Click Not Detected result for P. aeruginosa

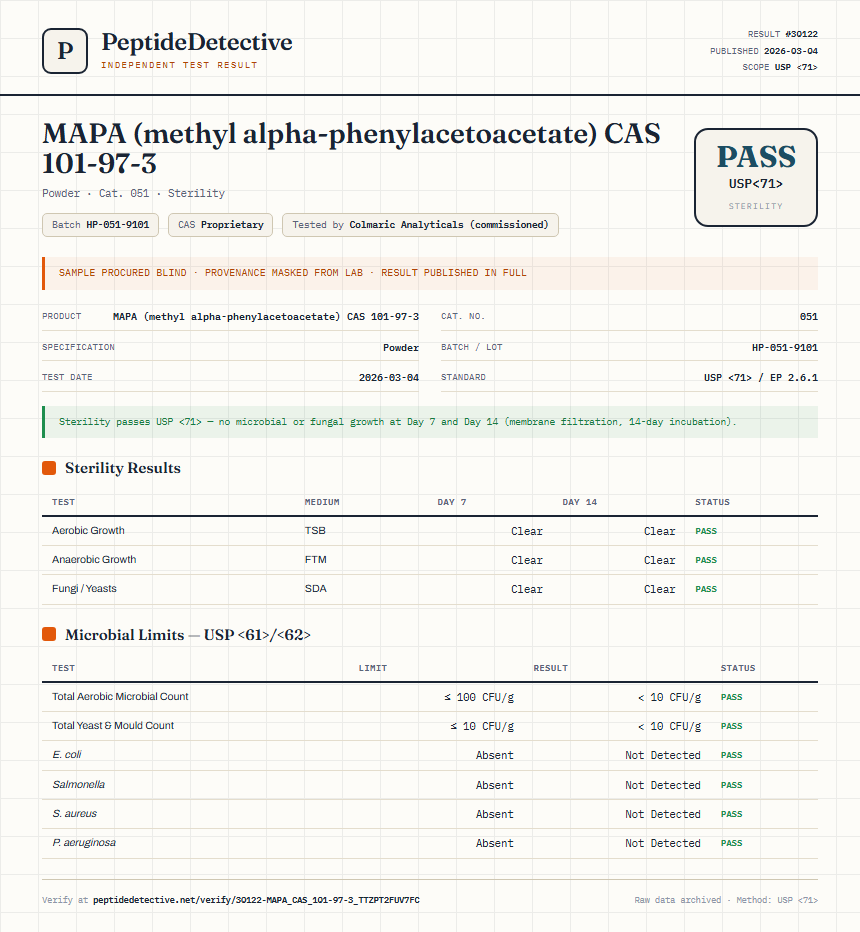(663, 843)
